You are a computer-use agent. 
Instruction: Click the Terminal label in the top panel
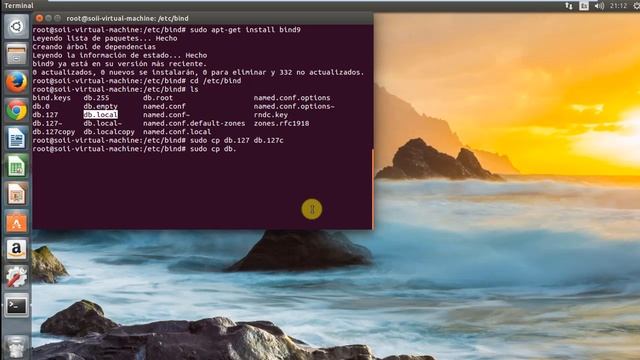tap(19, 6)
